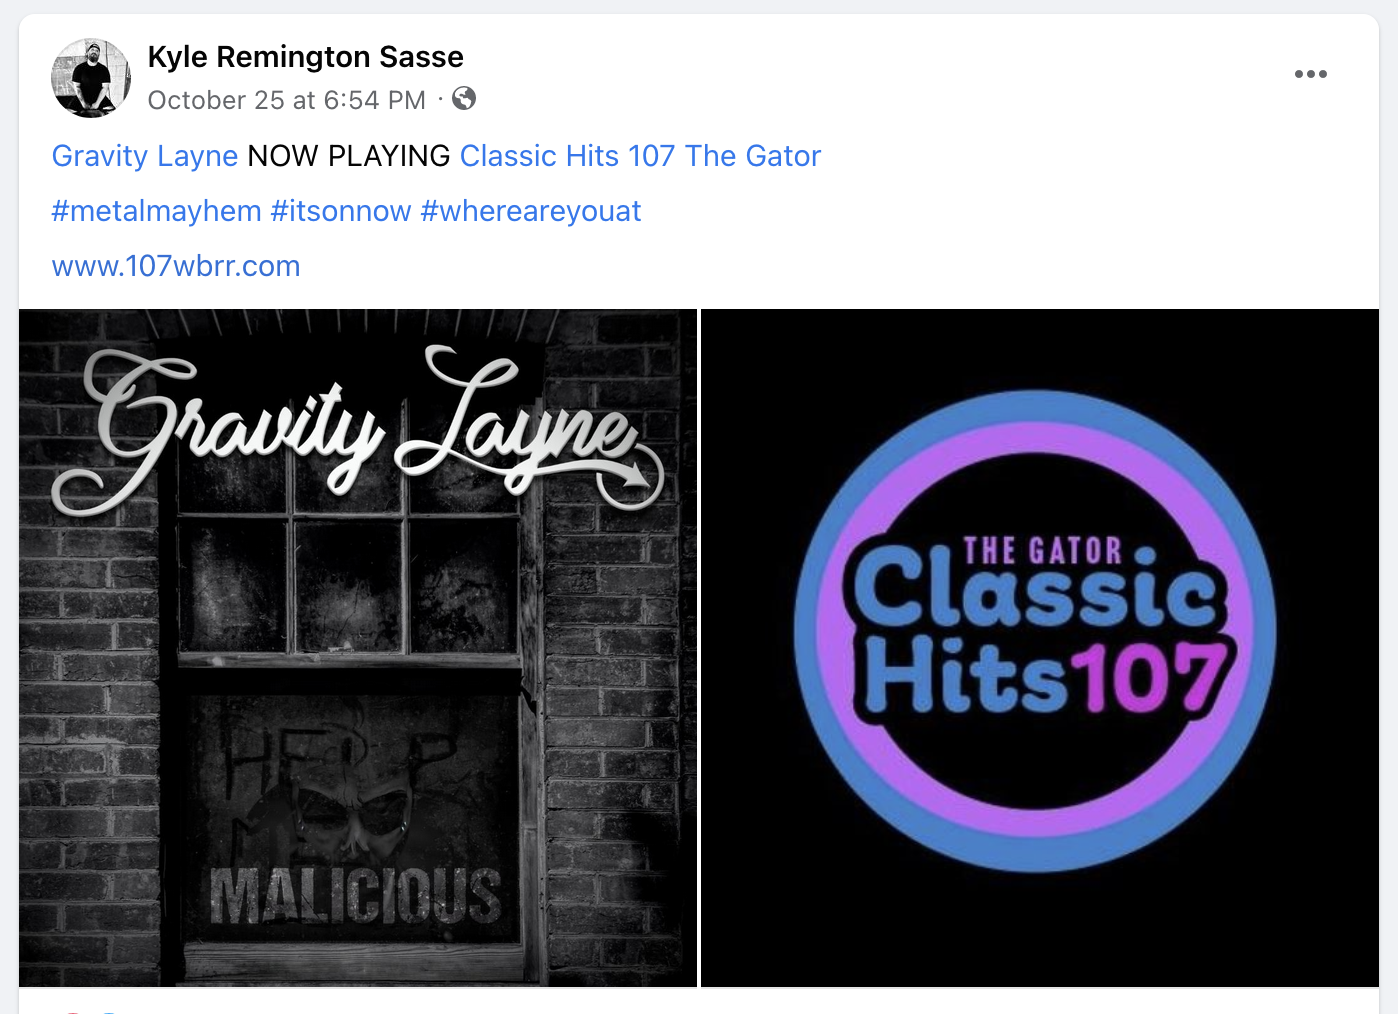This screenshot has height=1014, width=1398.
Task: Open the Classic Hits 107 logo photo
Action: click(x=1040, y=648)
